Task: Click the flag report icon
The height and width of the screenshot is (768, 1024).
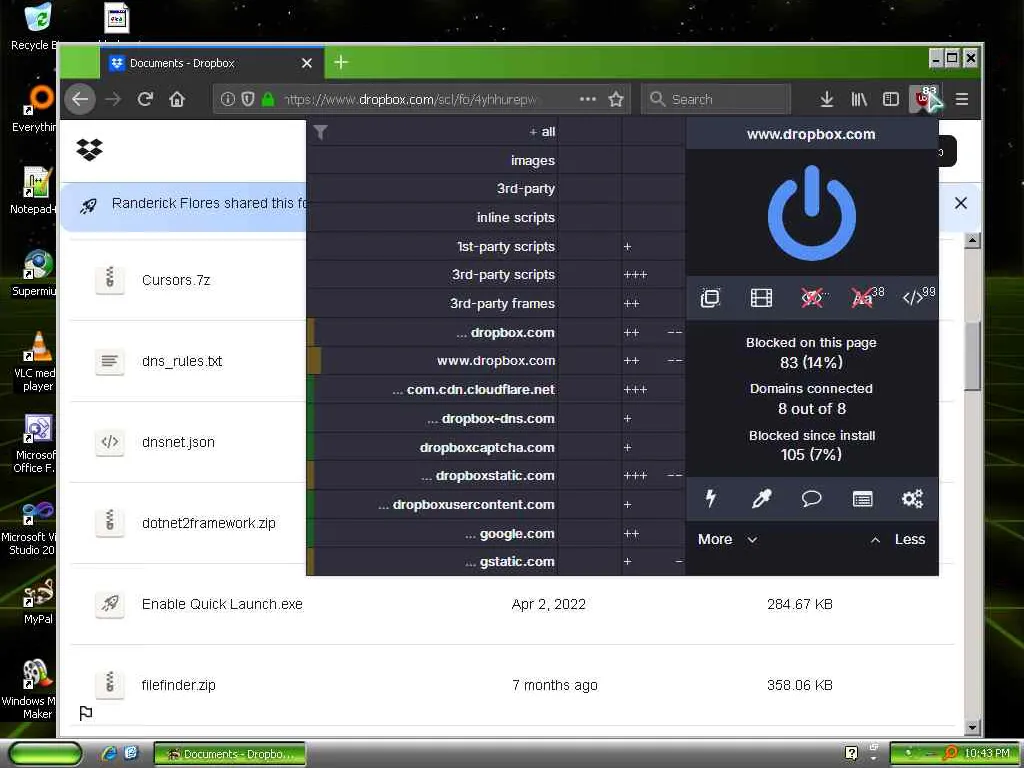Action: point(86,713)
